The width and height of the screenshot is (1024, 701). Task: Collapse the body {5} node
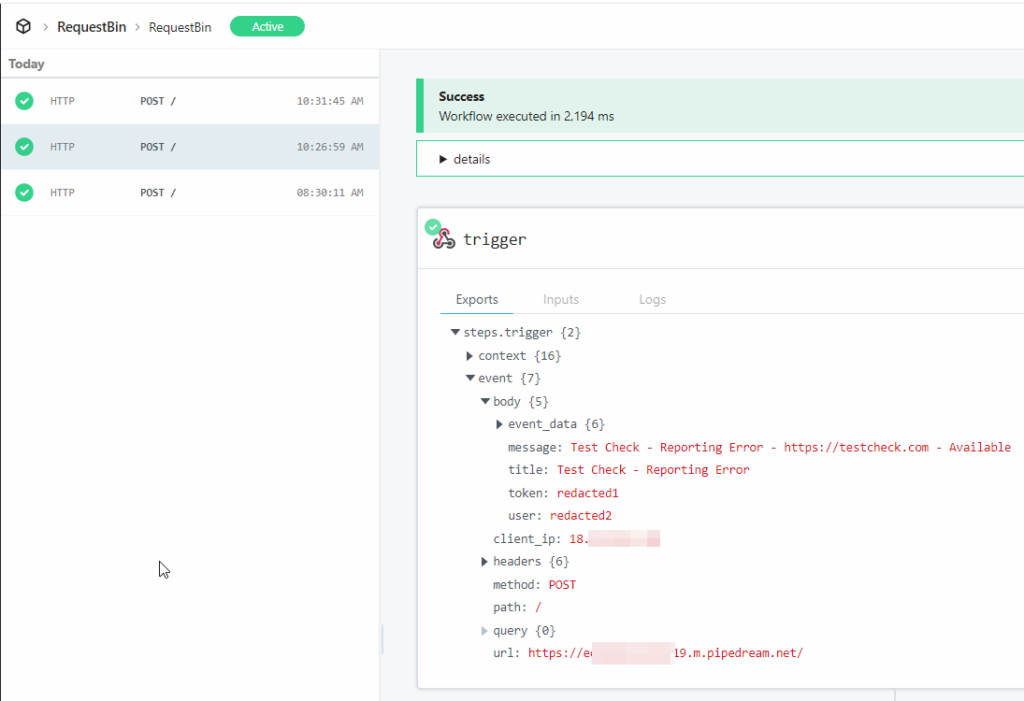[x=485, y=400]
